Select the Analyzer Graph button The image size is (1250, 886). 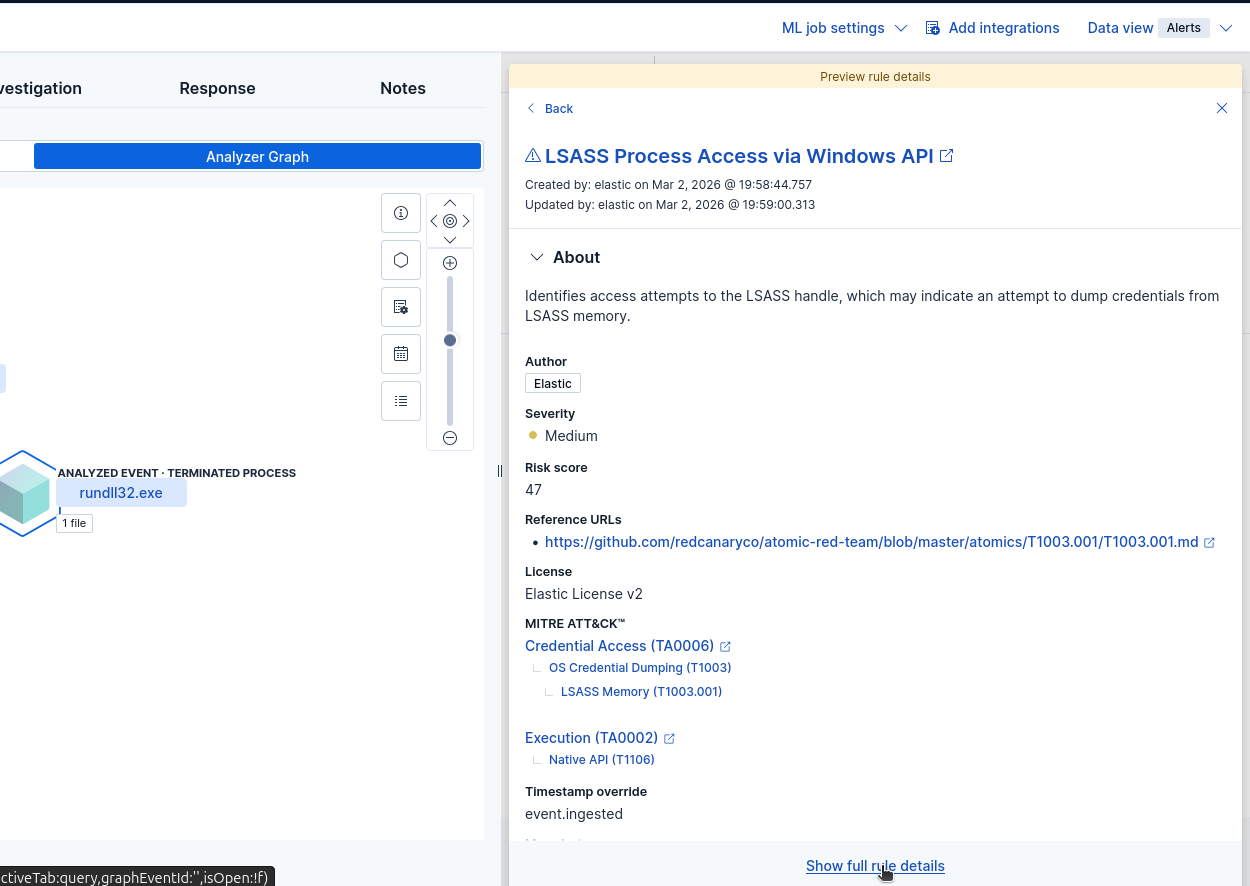tap(257, 157)
